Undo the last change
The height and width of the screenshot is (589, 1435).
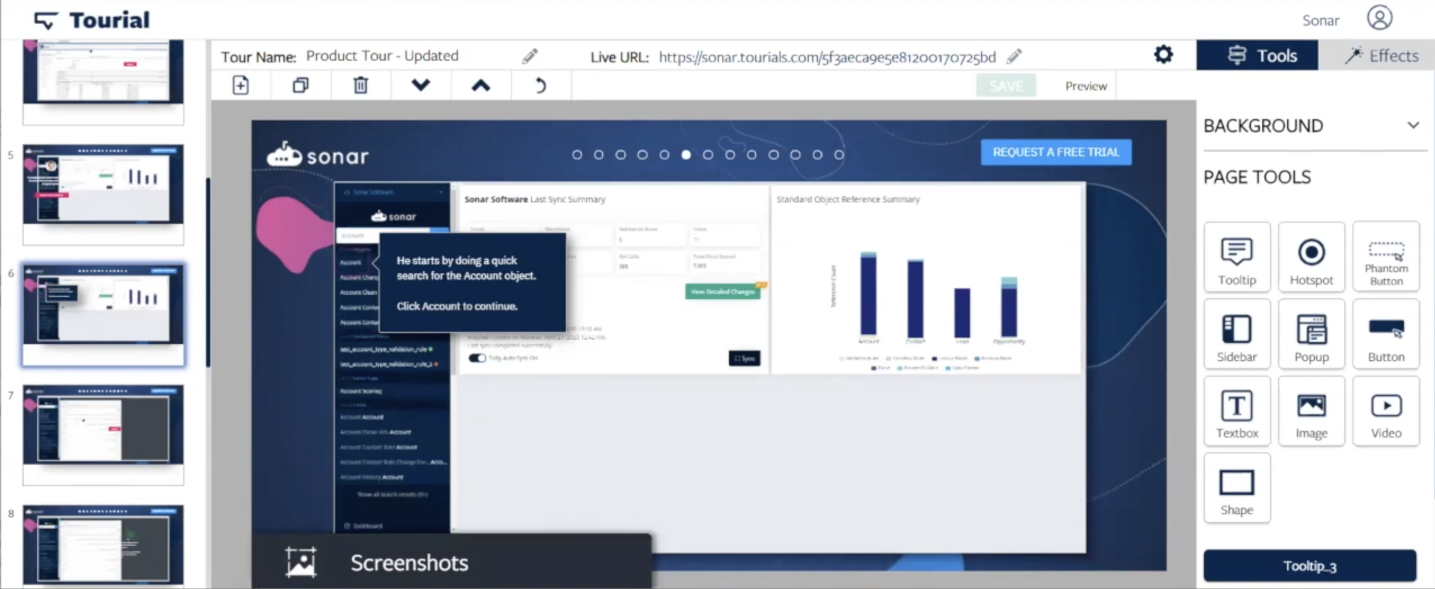pos(540,85)
